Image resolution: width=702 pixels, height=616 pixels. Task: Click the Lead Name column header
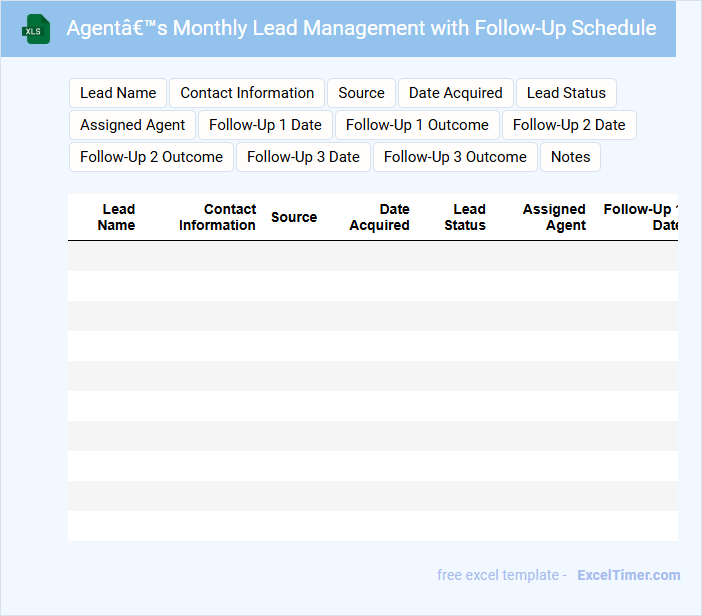tap(117, 217)
